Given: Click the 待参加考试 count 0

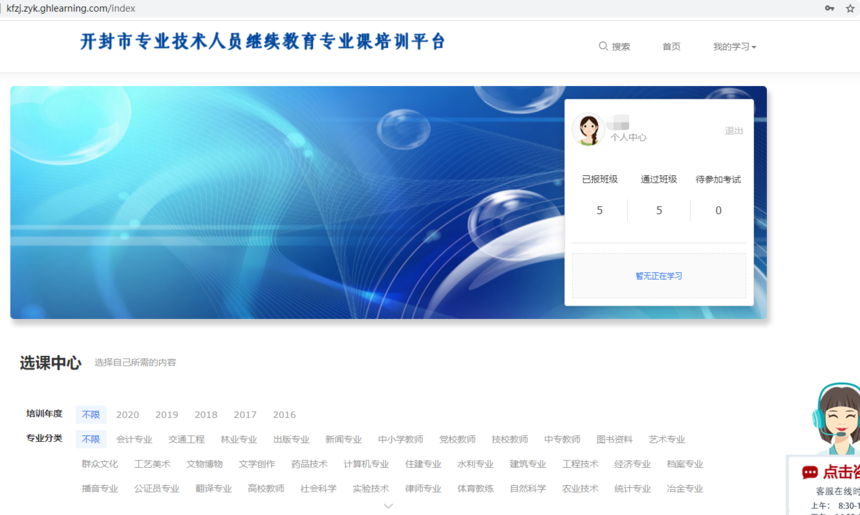Looking at the screenshot, I should tap(718, 211).
